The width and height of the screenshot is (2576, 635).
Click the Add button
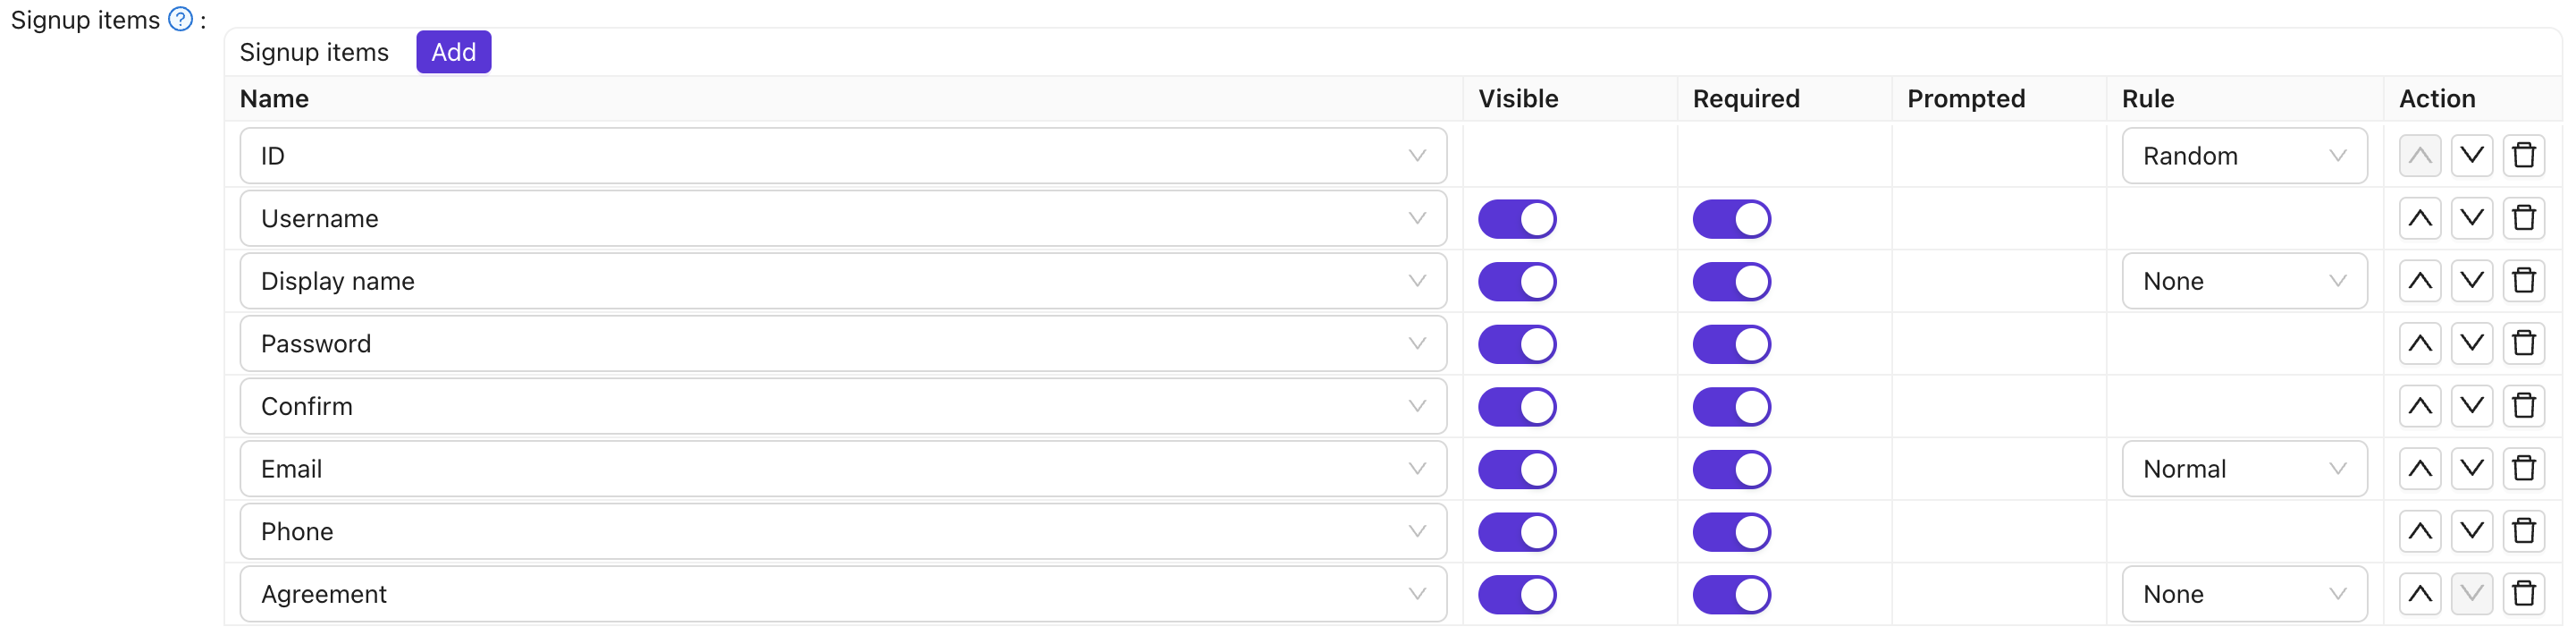click(x=453, y=52)
